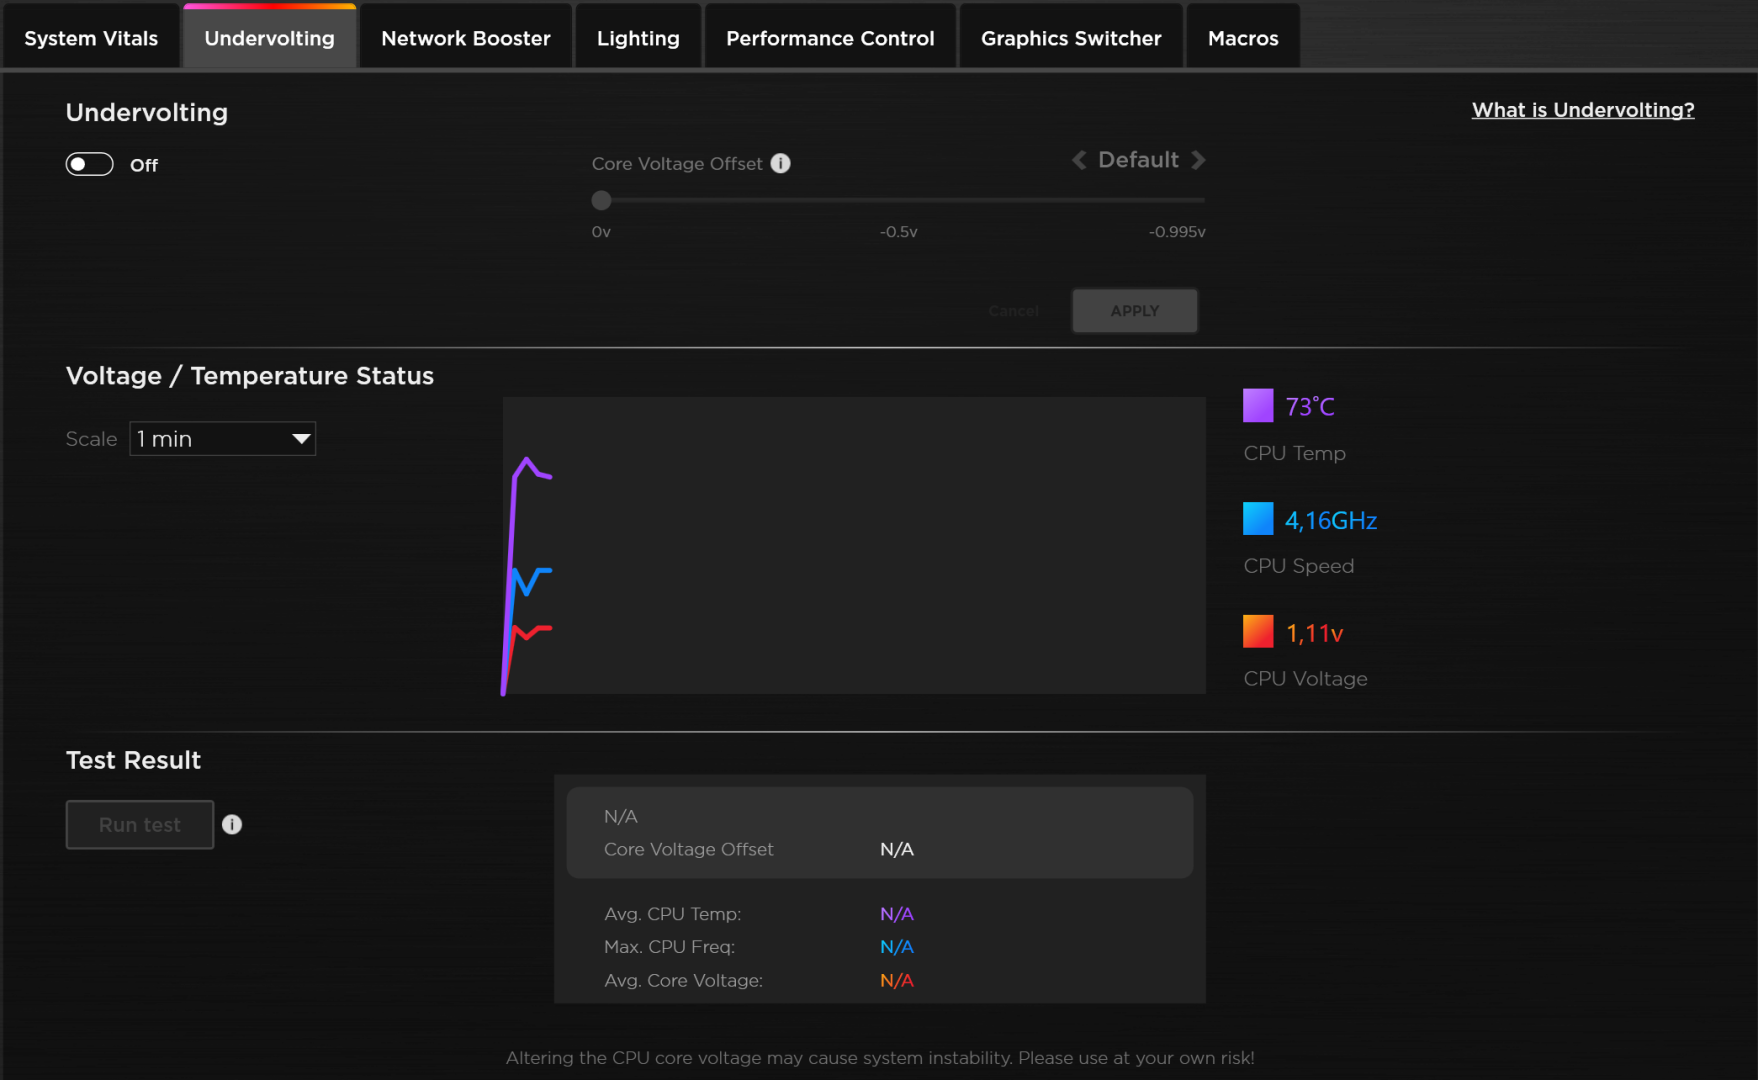Click the left chevron next to Default
The height and width of the screenshot is (1080, 1758).
point(1079,160)
